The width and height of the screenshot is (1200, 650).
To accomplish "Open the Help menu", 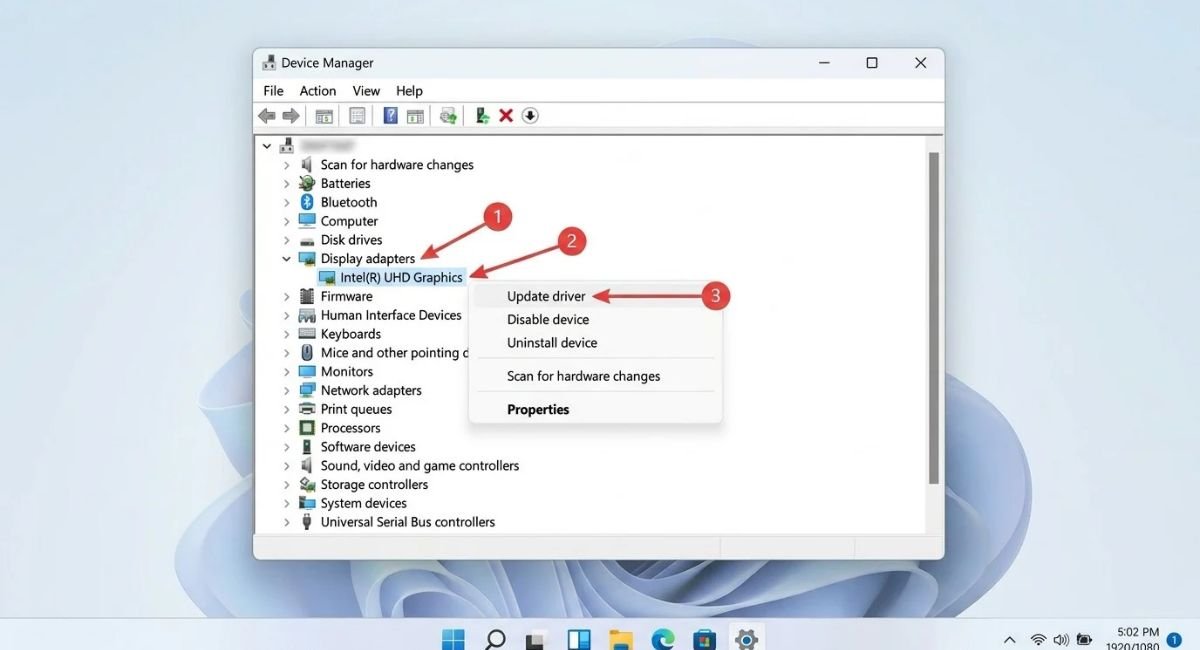I will (x=409, y=90).
